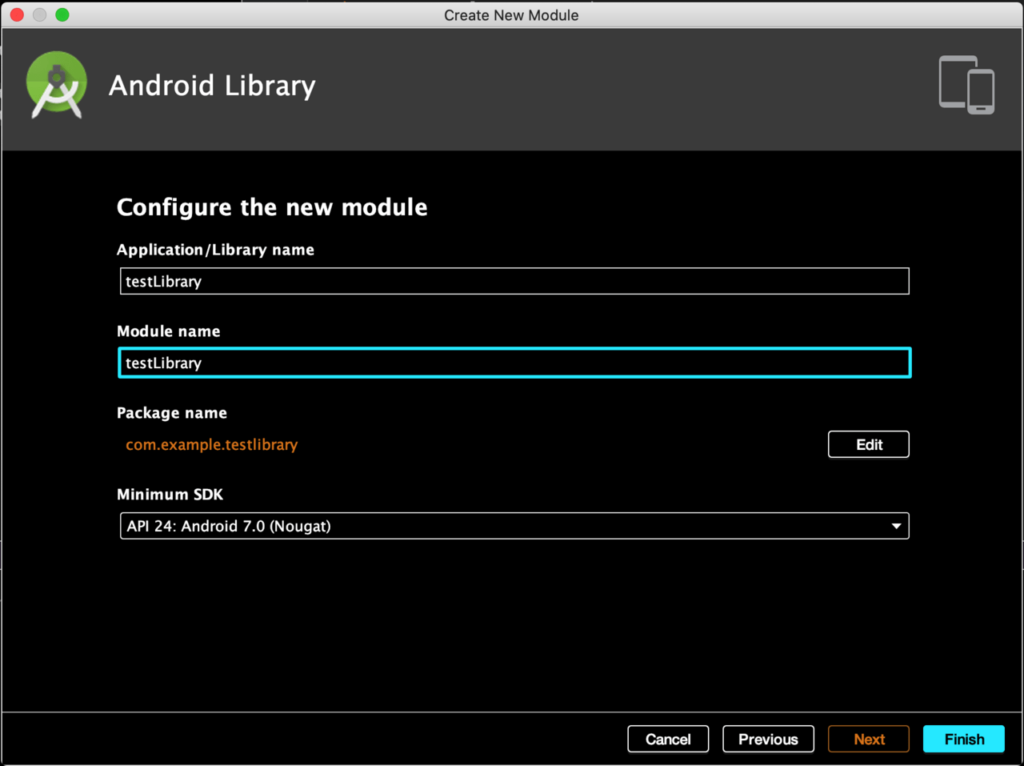Image resolution: width=1024 pixels, height=766 pixels.
Task: Proceed with the Next button
Action: tap(869, 739)
